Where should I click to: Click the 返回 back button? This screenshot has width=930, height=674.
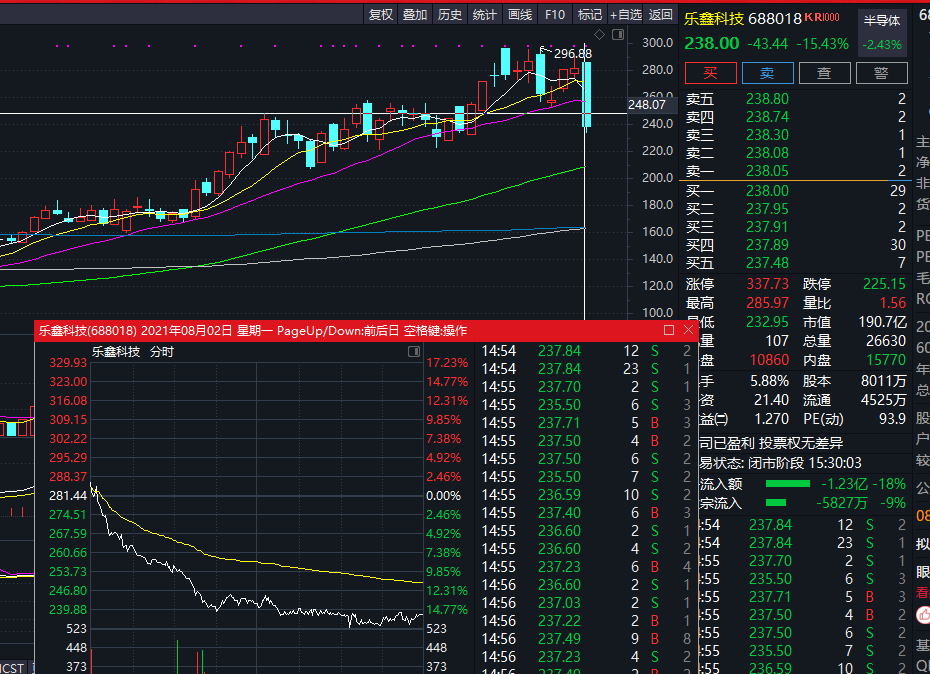pos(661,14)
